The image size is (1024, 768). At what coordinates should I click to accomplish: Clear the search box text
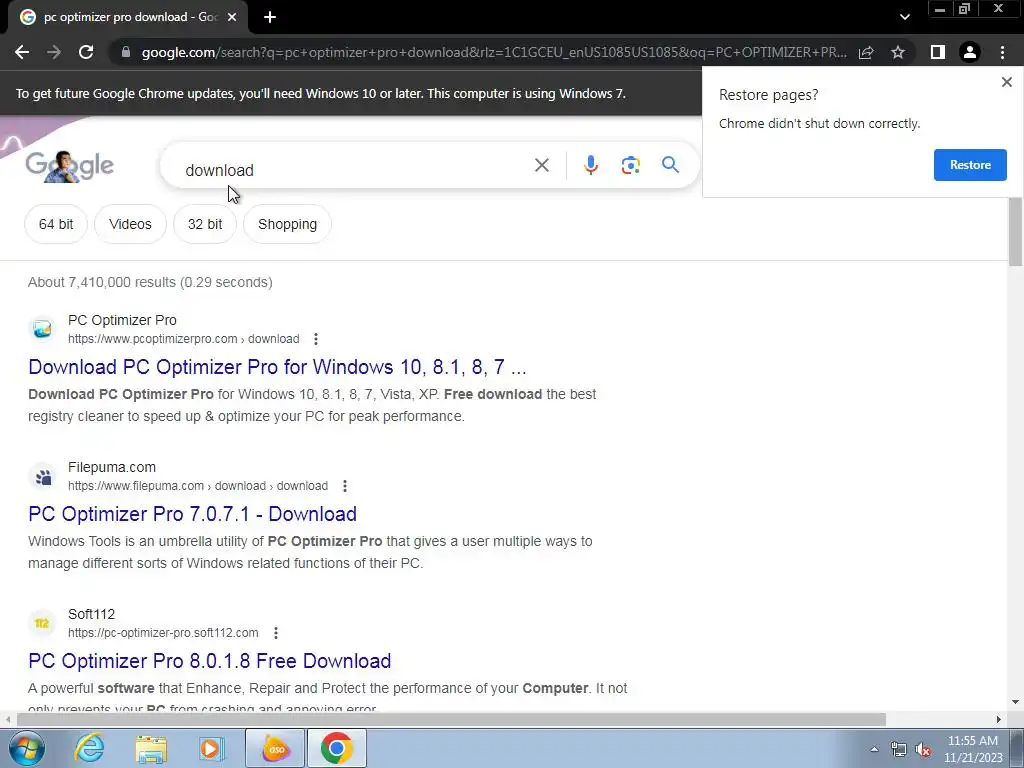pos(541,165)
